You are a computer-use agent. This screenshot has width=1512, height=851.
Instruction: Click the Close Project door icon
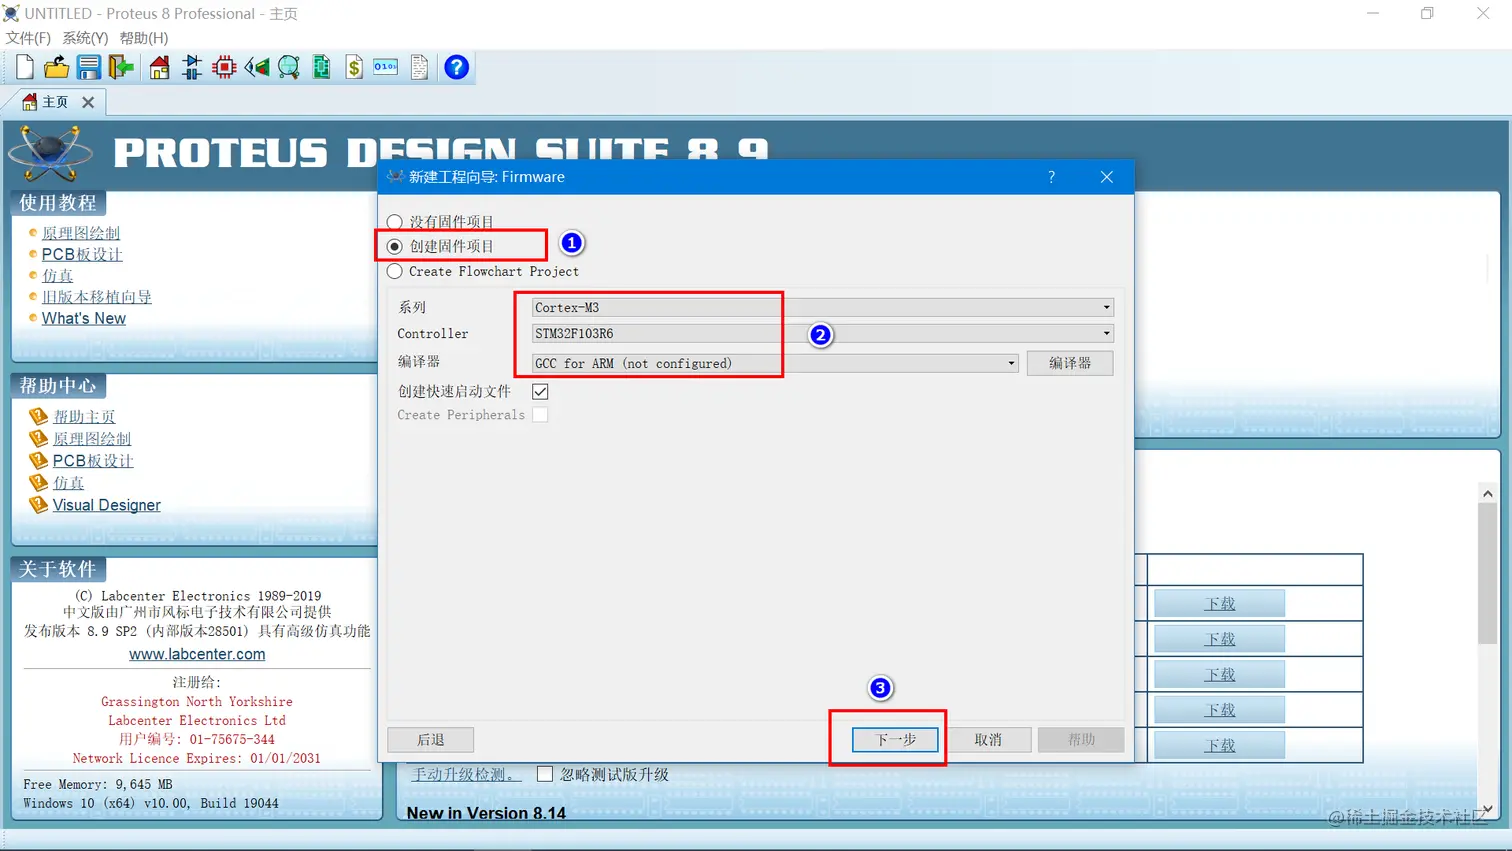(122, 67)
